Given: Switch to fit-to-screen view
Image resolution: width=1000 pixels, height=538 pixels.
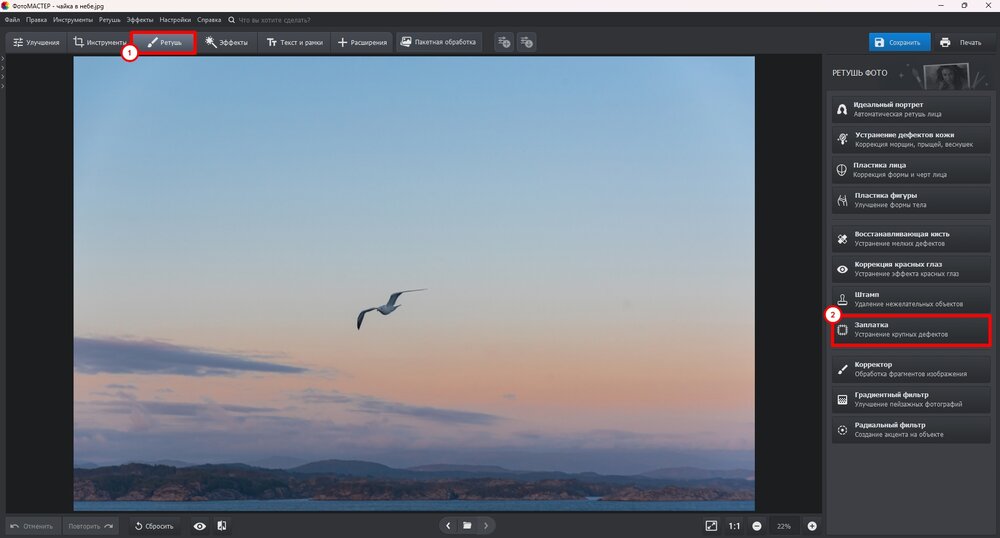Looking at the screenshot, I should coord(711,526).
